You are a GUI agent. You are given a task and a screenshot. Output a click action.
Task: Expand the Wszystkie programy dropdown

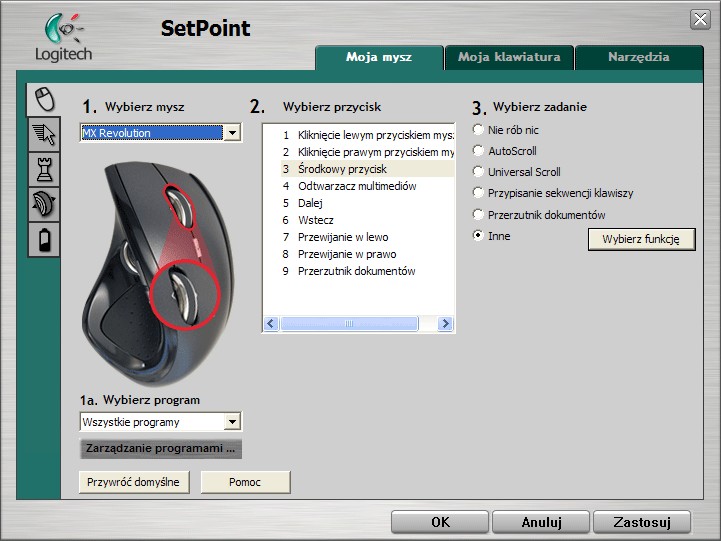click(x=232, y=422)
